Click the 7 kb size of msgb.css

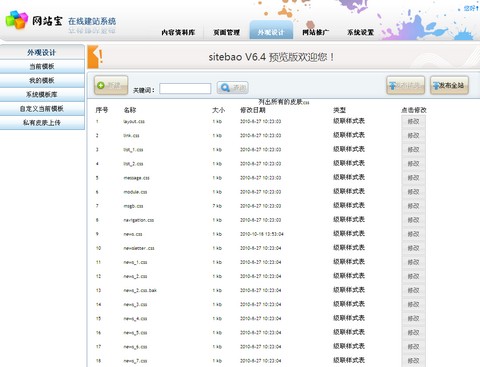pos(217,206)
